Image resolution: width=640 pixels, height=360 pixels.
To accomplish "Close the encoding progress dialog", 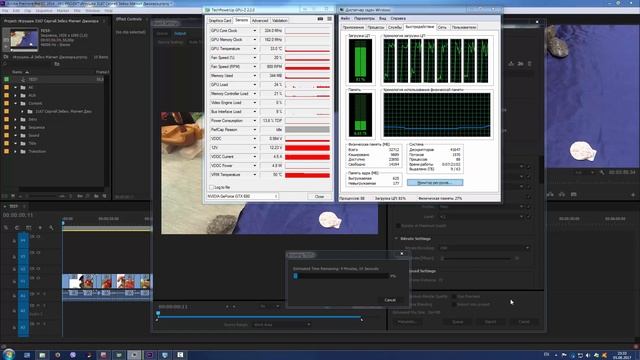I will point(402,253).
